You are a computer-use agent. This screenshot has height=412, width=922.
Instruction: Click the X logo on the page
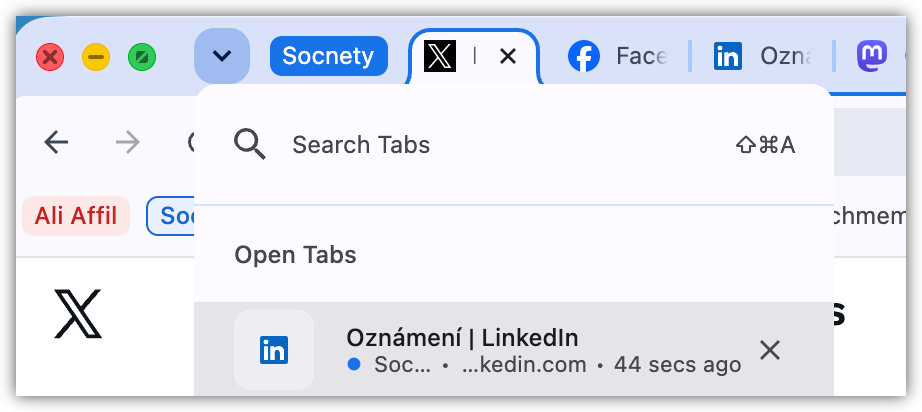click(x=78, y=314)
